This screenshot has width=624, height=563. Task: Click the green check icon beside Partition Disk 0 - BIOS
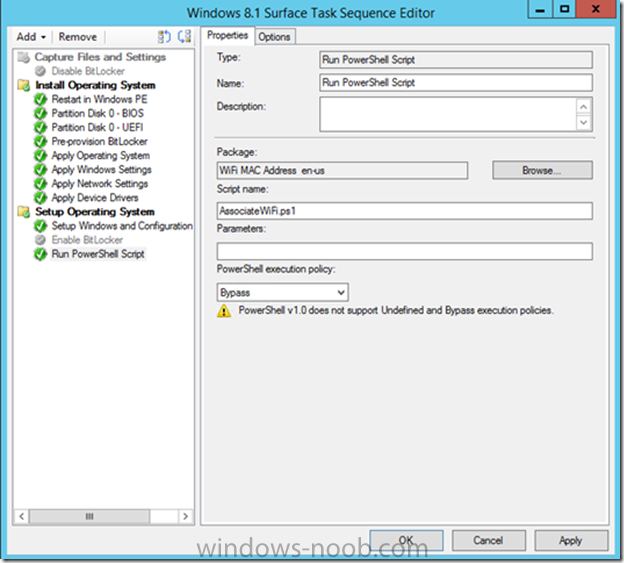point(40,113)
